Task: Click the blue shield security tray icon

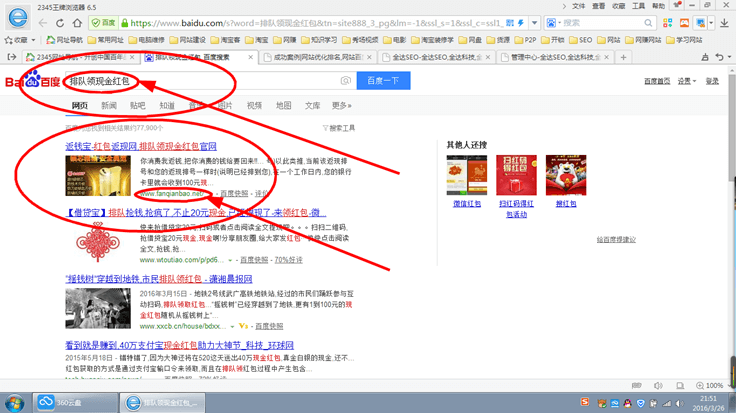Action: [x=640, y=403]
